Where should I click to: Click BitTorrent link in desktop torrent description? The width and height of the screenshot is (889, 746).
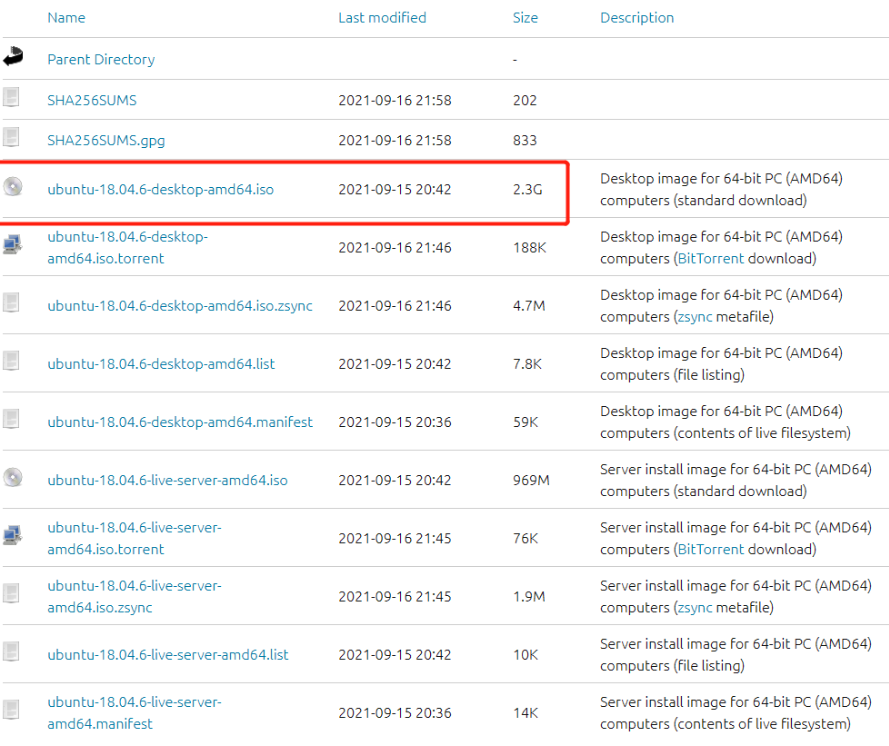click(710, 259)
